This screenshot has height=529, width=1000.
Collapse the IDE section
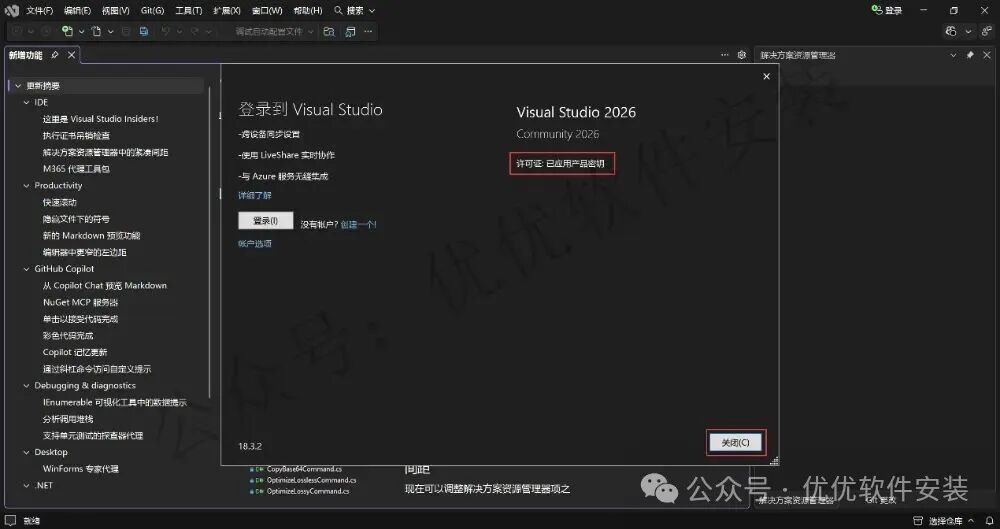[x=26, y=102]
